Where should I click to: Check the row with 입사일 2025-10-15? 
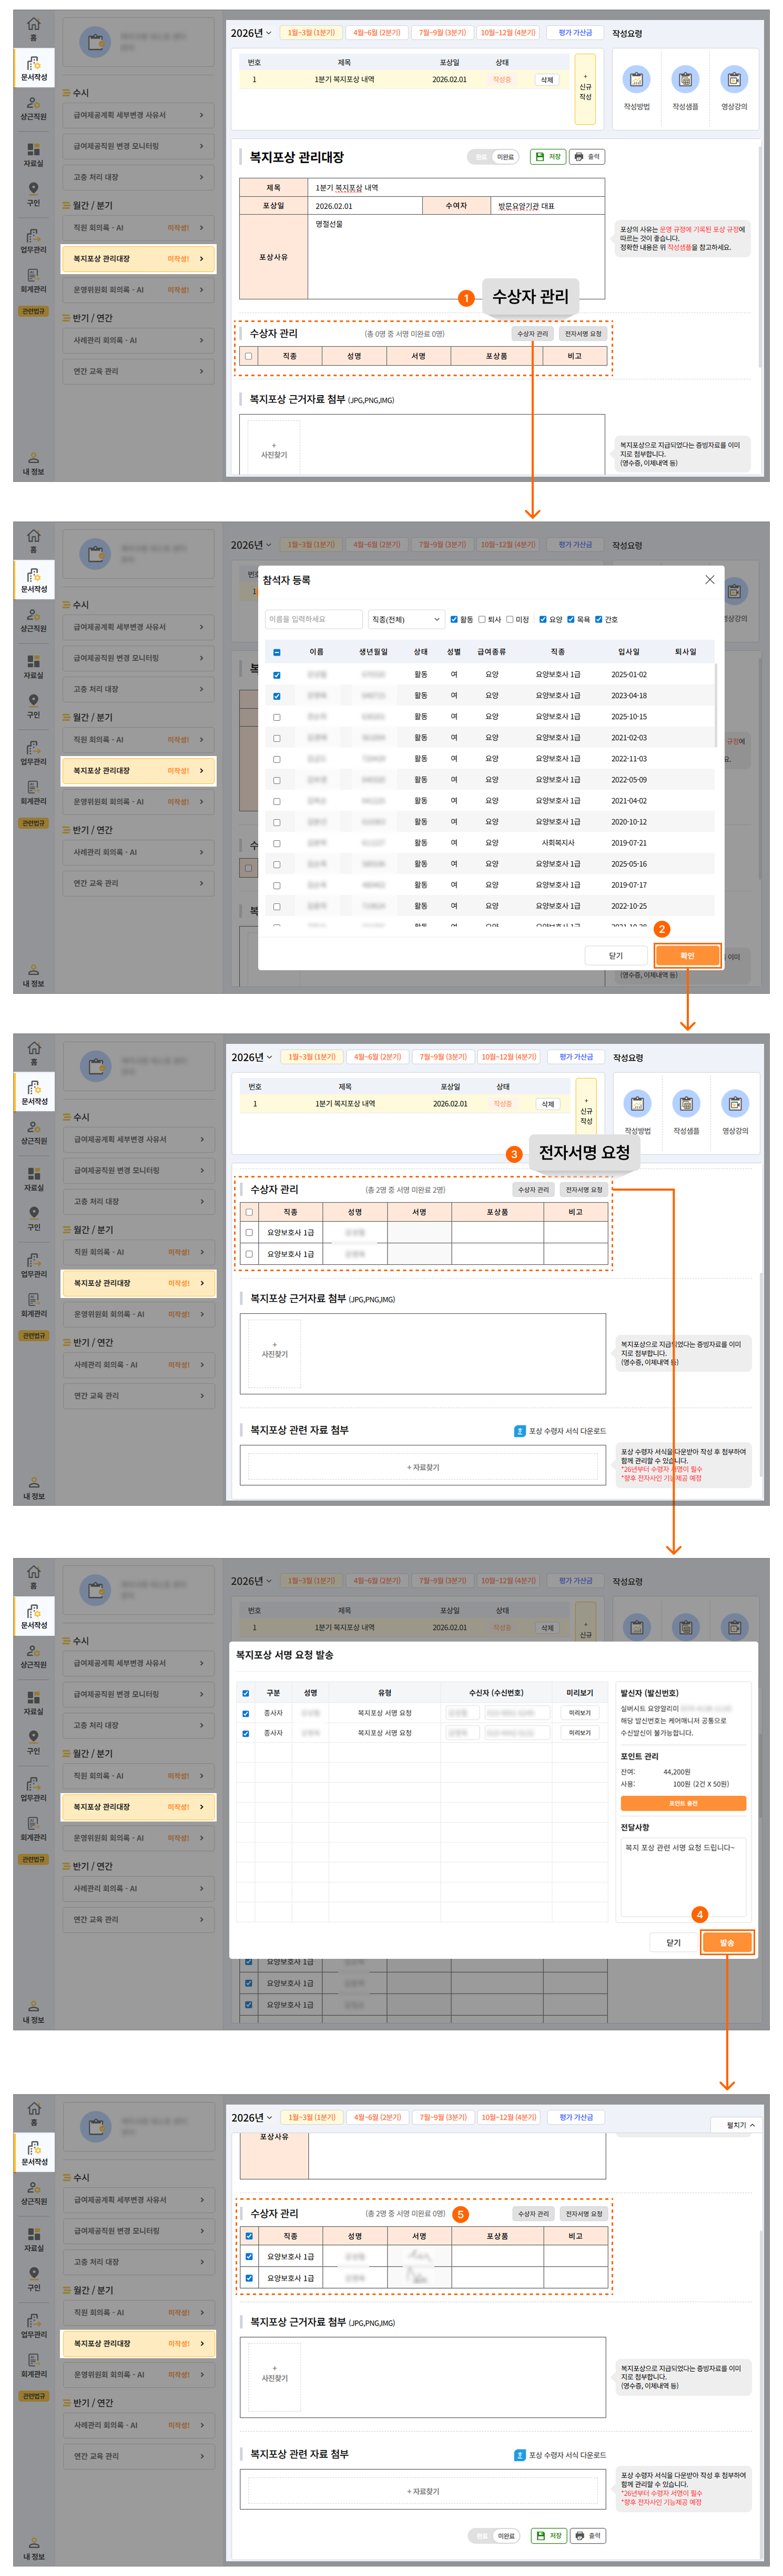277,717
